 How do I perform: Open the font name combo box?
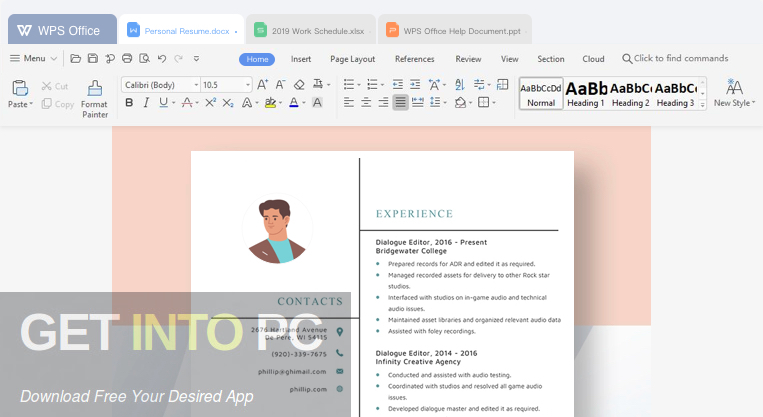pos(161,85)
